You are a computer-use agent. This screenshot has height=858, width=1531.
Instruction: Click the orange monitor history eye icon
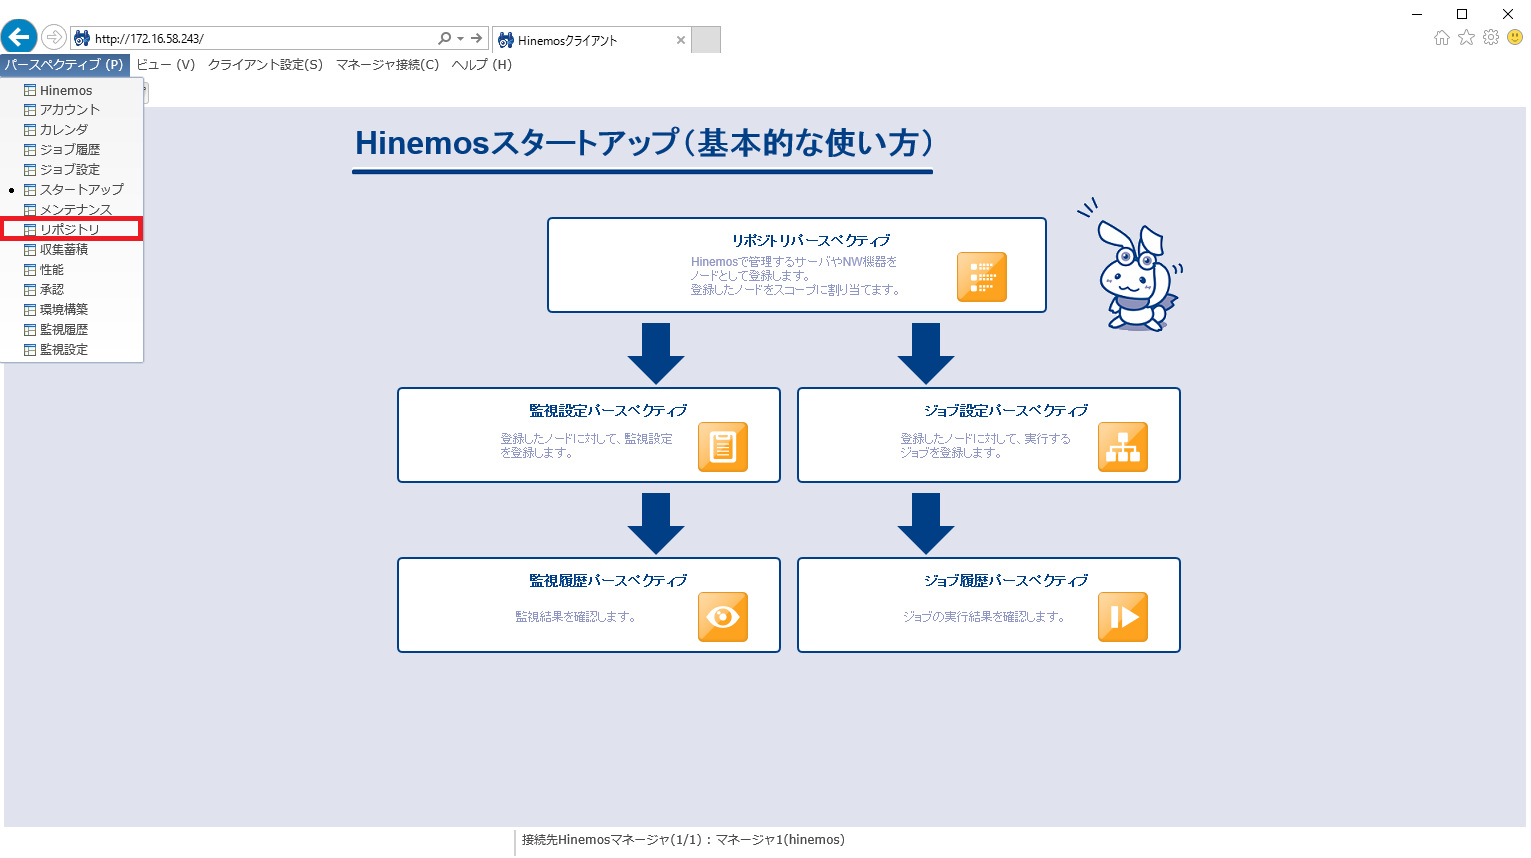[x=722, y=617]
